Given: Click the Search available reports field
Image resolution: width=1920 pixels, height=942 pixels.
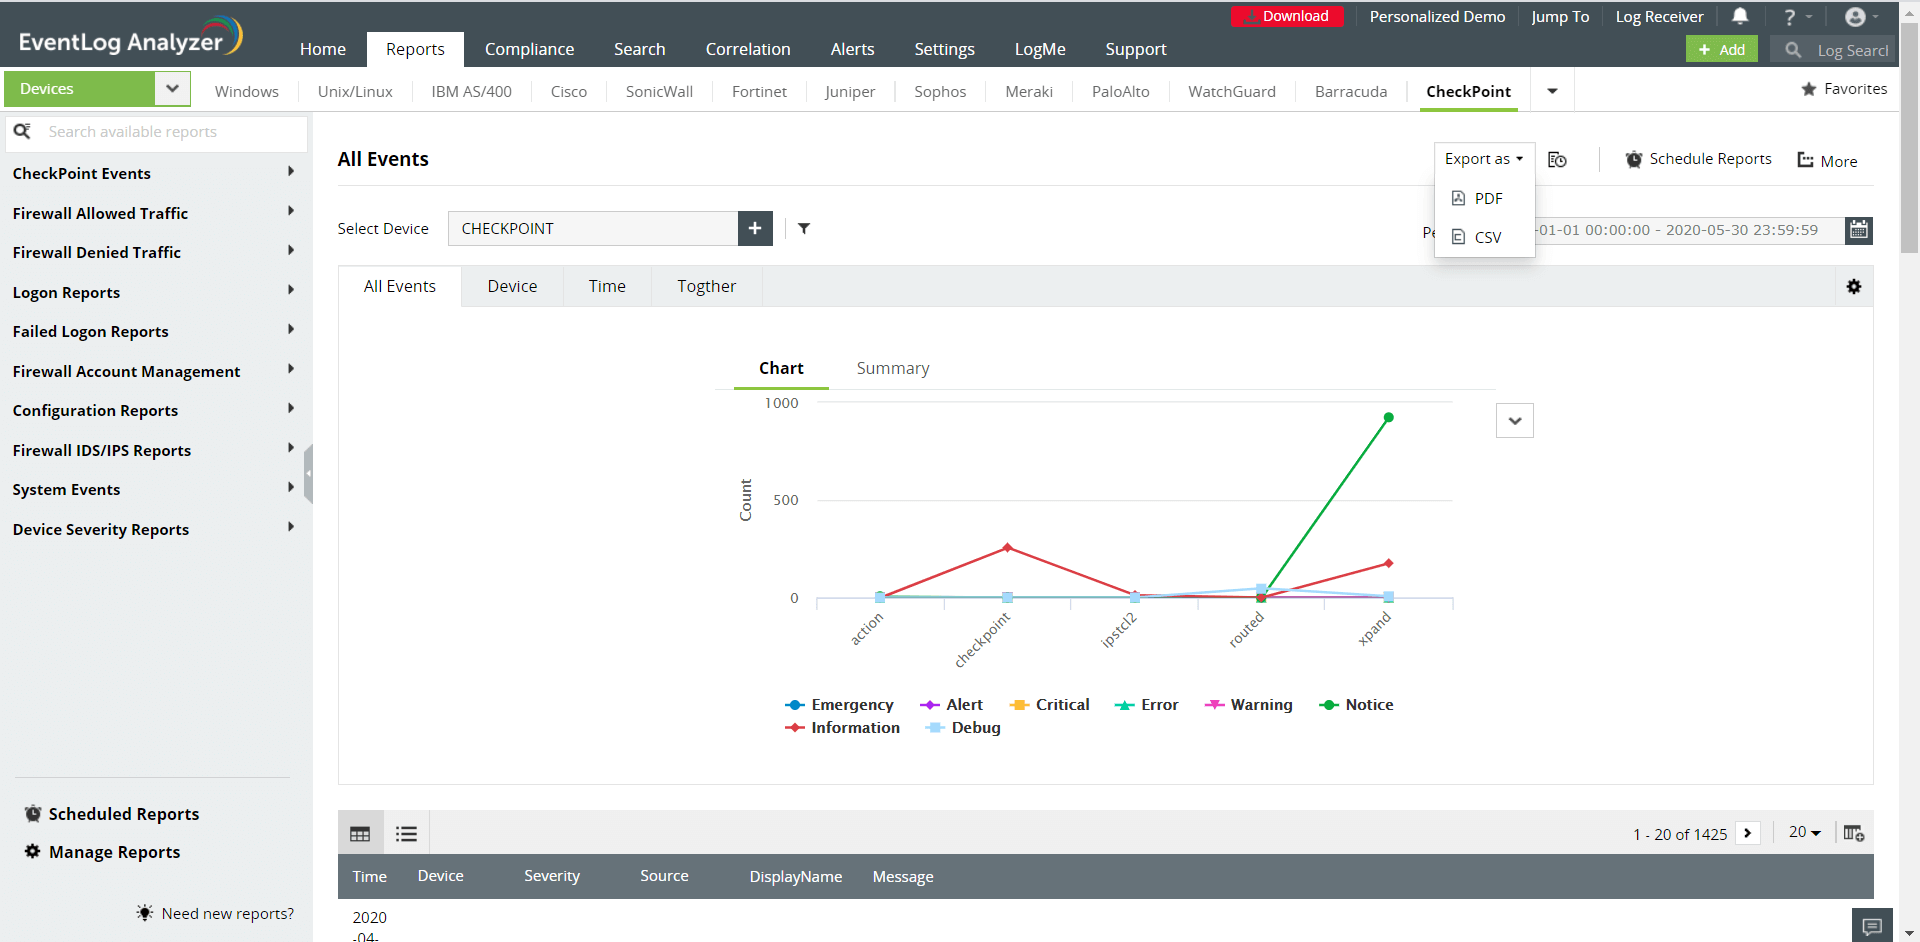Looking at the screenshot, I should pyautogui.click(x=158, y=132).
